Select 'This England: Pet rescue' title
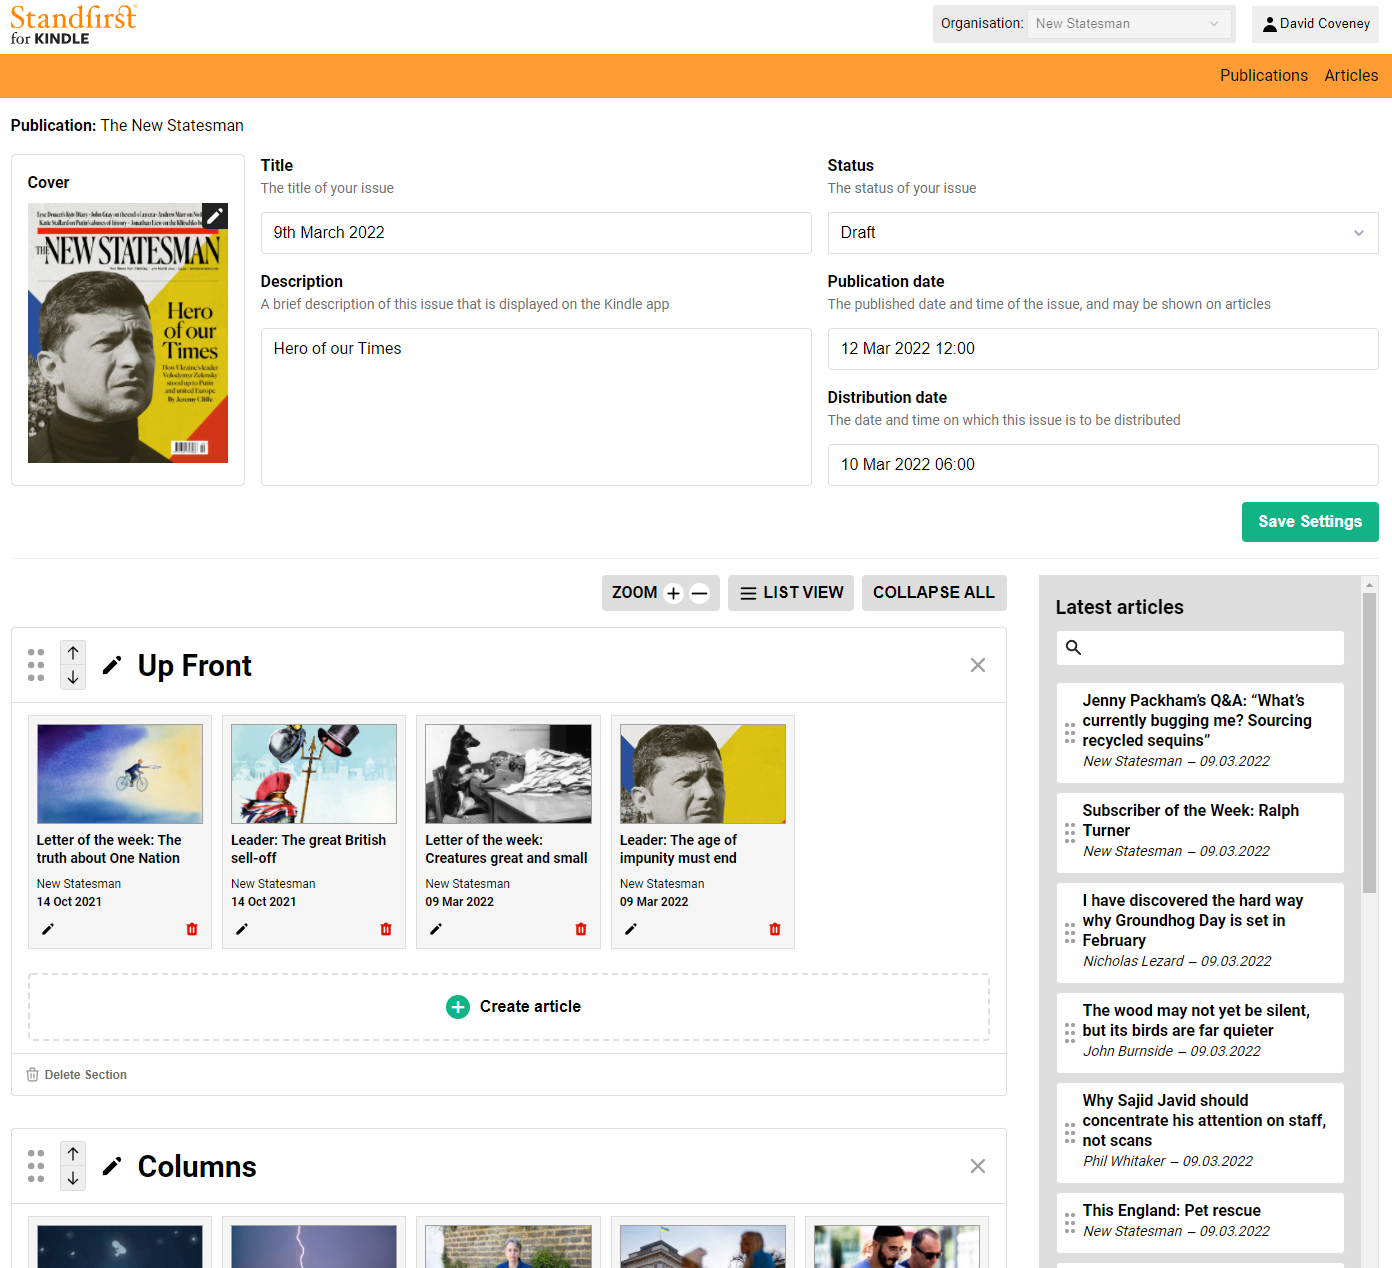The height and width of the screenshot is (1268, 1392). point(1171,1211)
